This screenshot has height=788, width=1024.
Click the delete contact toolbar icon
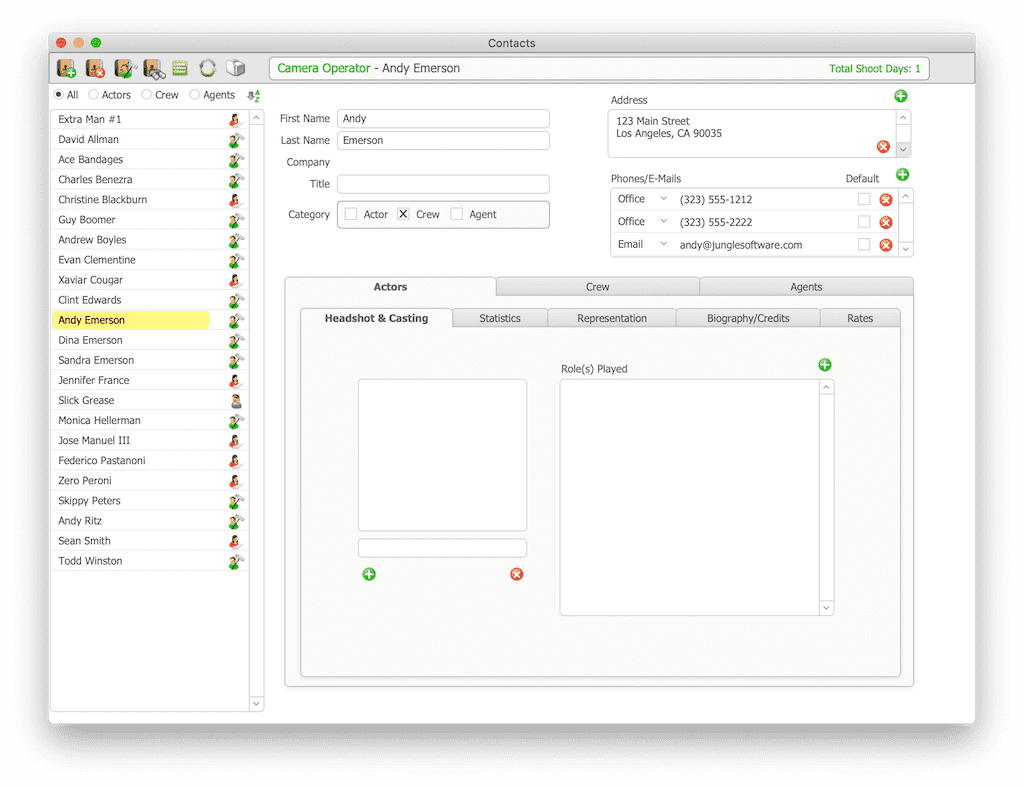pos(96,69)
